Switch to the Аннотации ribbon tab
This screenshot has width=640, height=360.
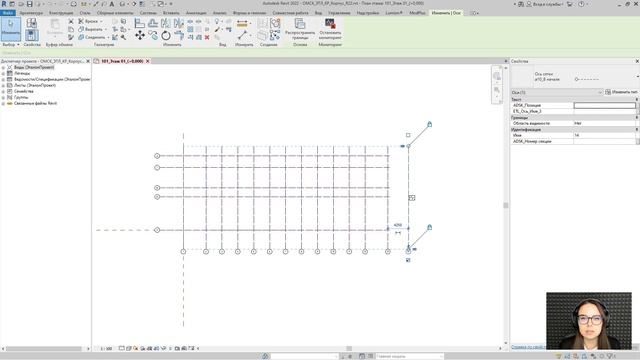tap(196, 13)
